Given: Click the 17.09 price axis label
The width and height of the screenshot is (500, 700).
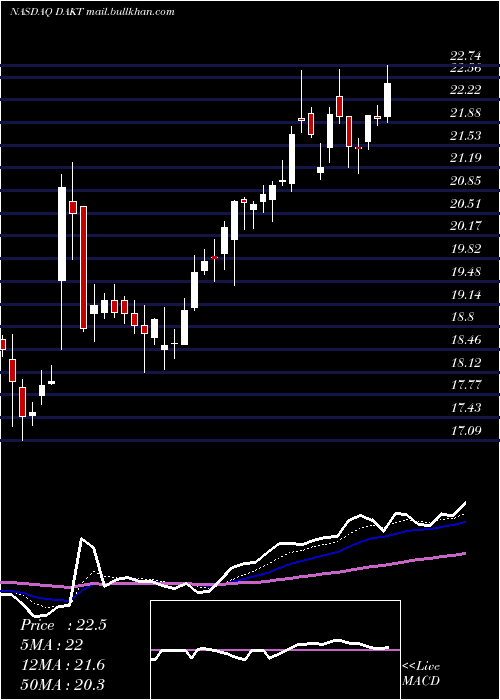Looking at the screenshot, I should pos(466,431).
